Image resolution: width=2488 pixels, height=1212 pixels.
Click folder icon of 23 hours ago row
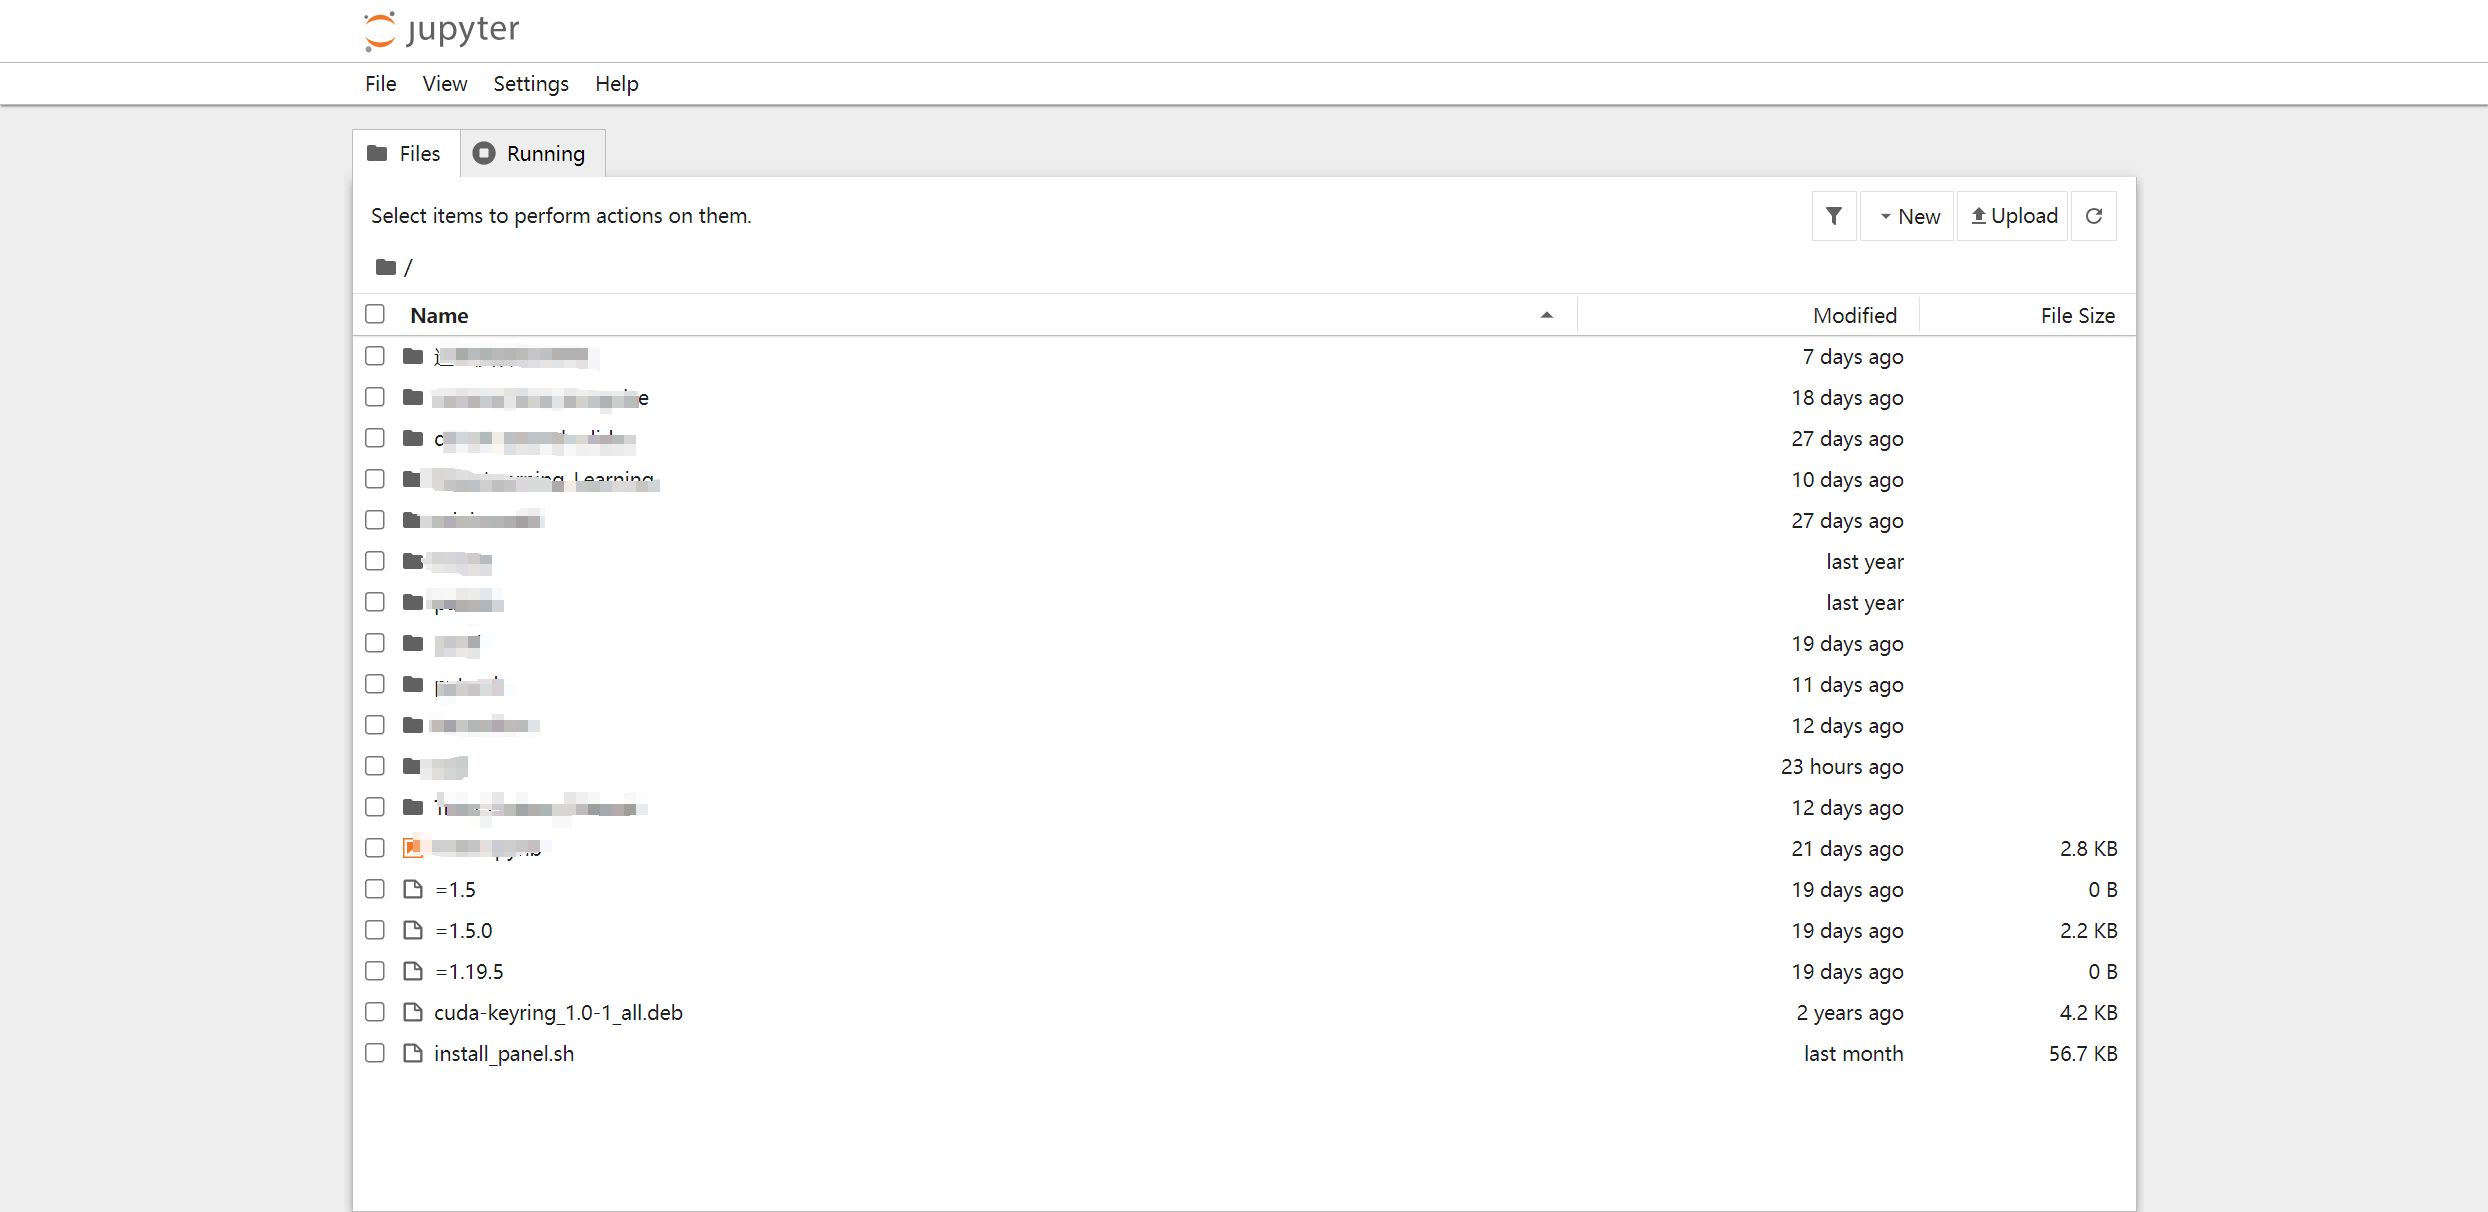click(x=413, y=766)
